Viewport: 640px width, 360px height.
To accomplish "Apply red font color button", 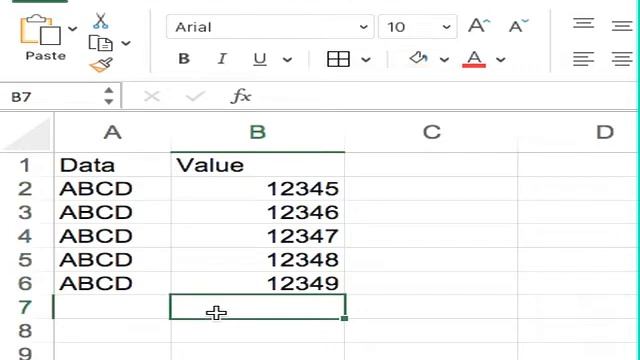I will pyautogui.click(x=474, y=59).
